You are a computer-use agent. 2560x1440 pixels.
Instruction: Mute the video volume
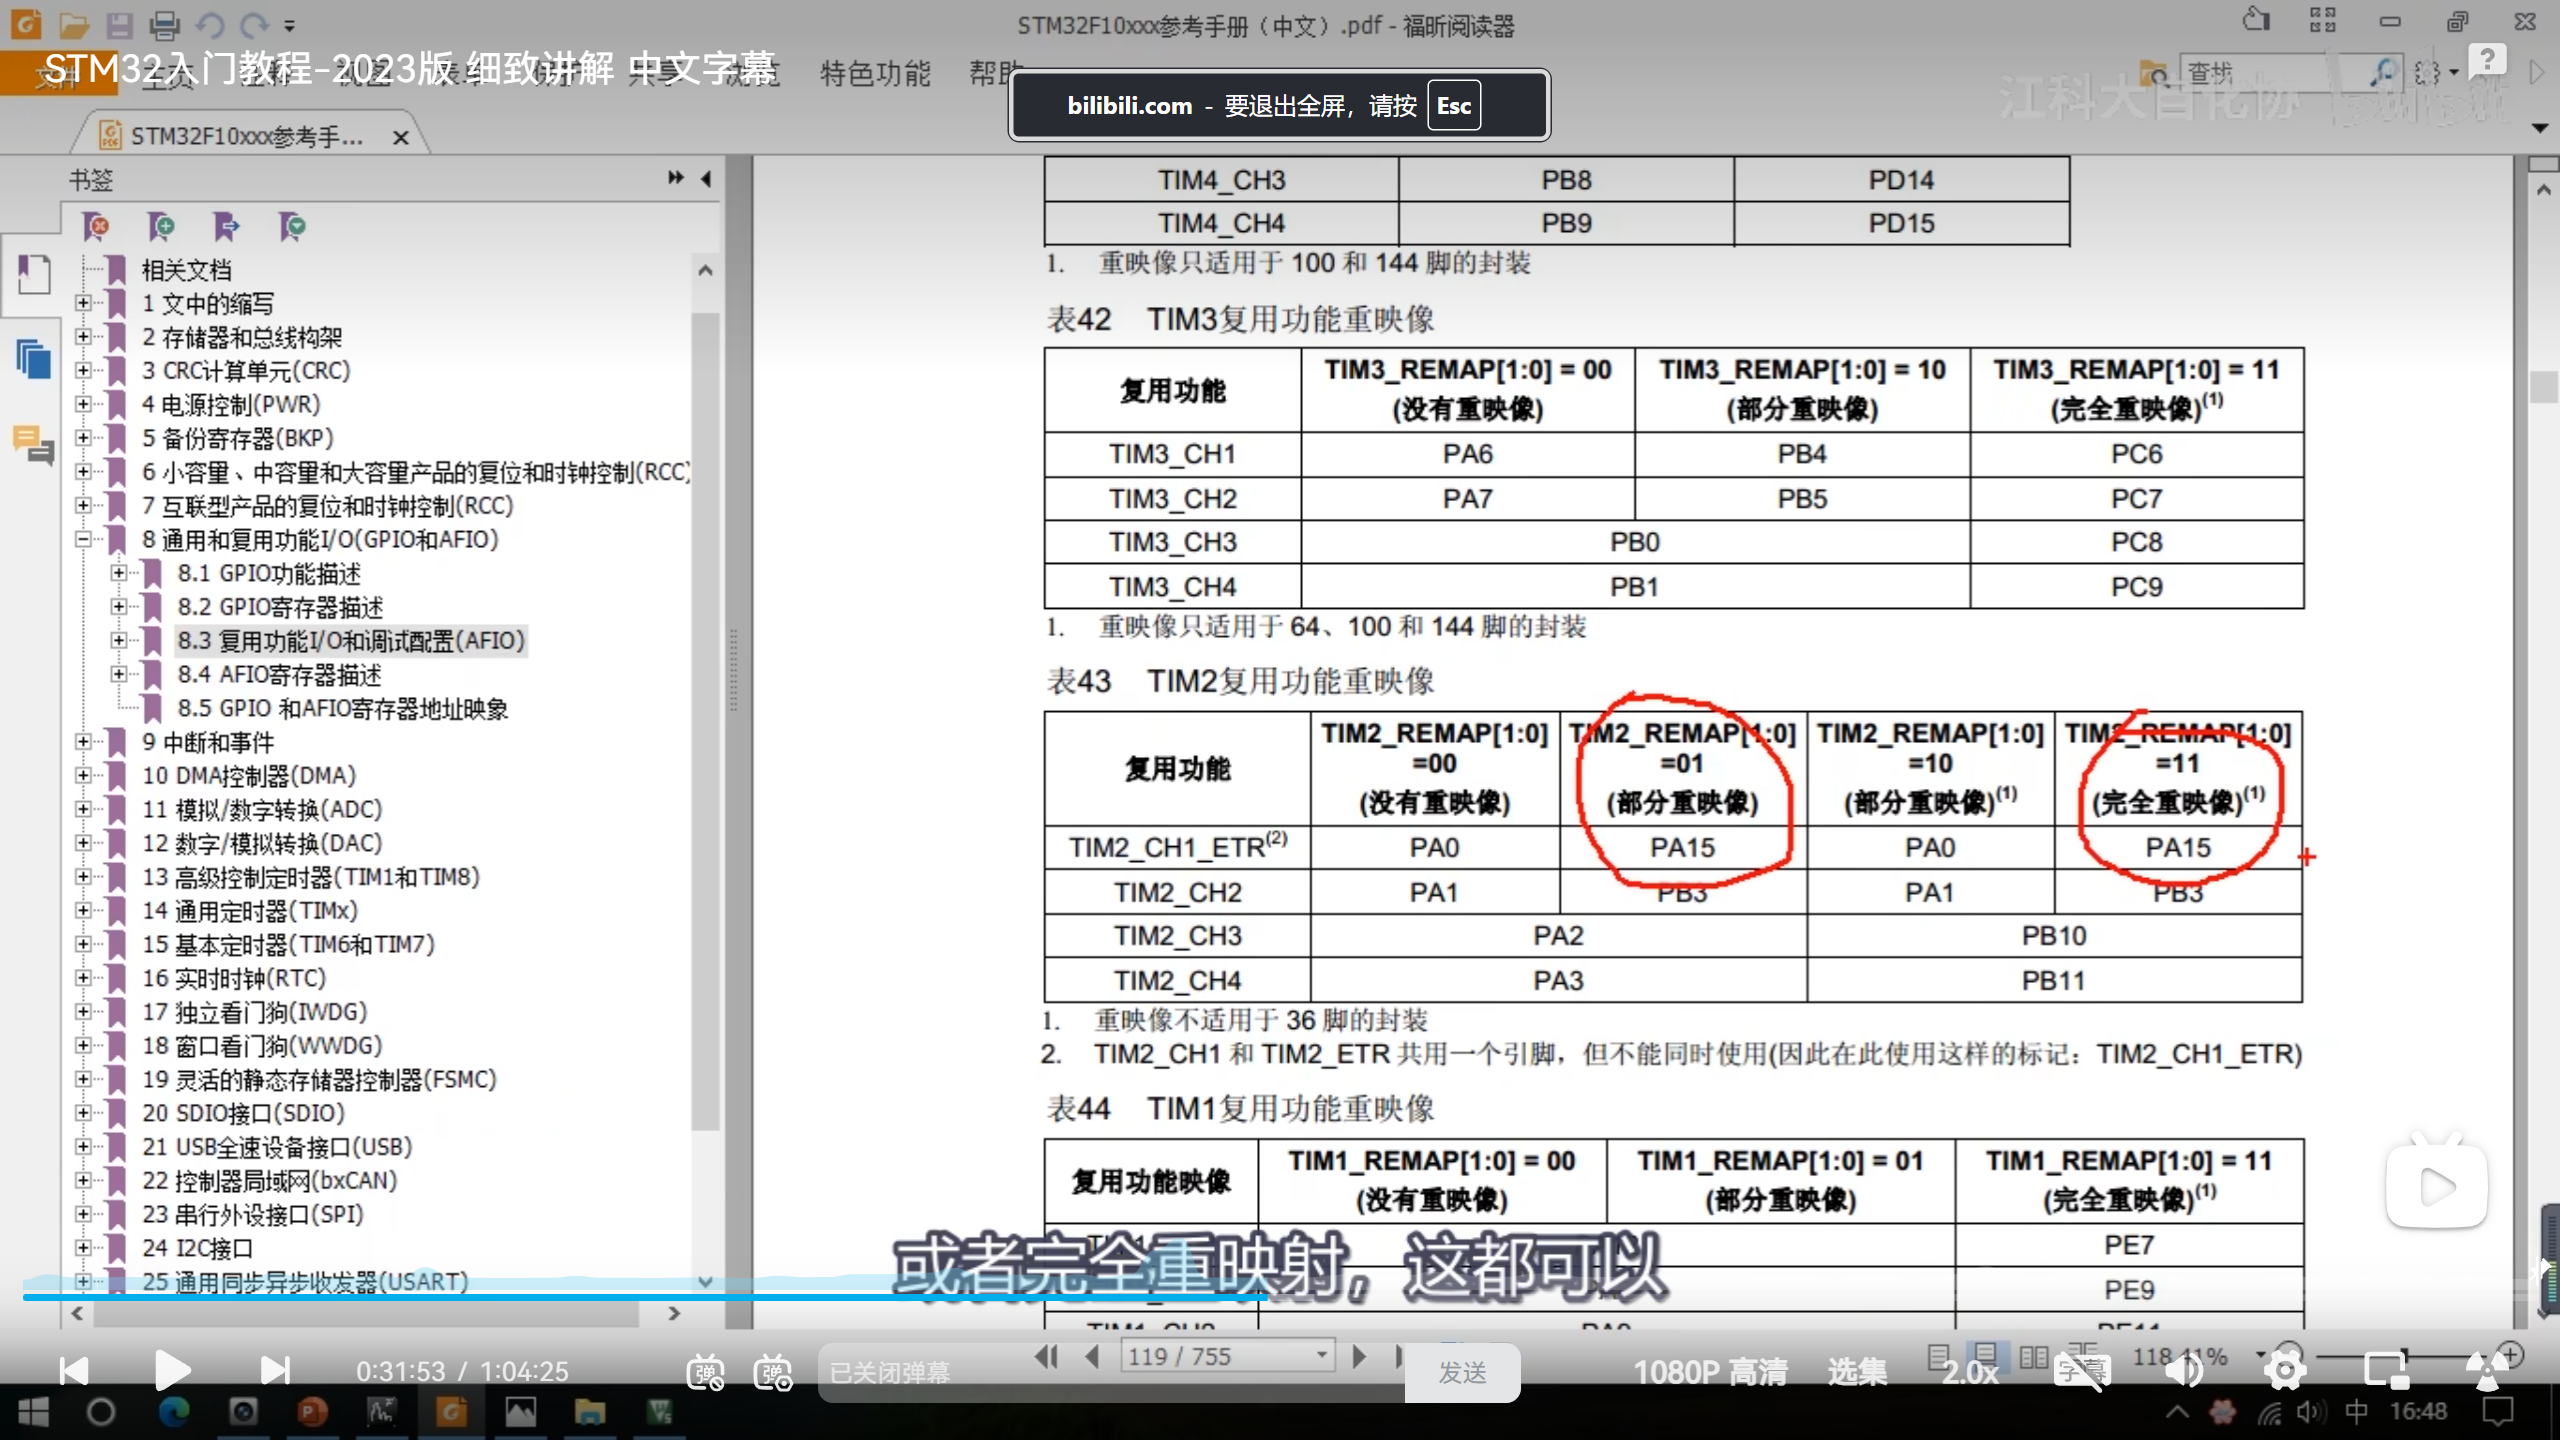tap(2183, 1371)
